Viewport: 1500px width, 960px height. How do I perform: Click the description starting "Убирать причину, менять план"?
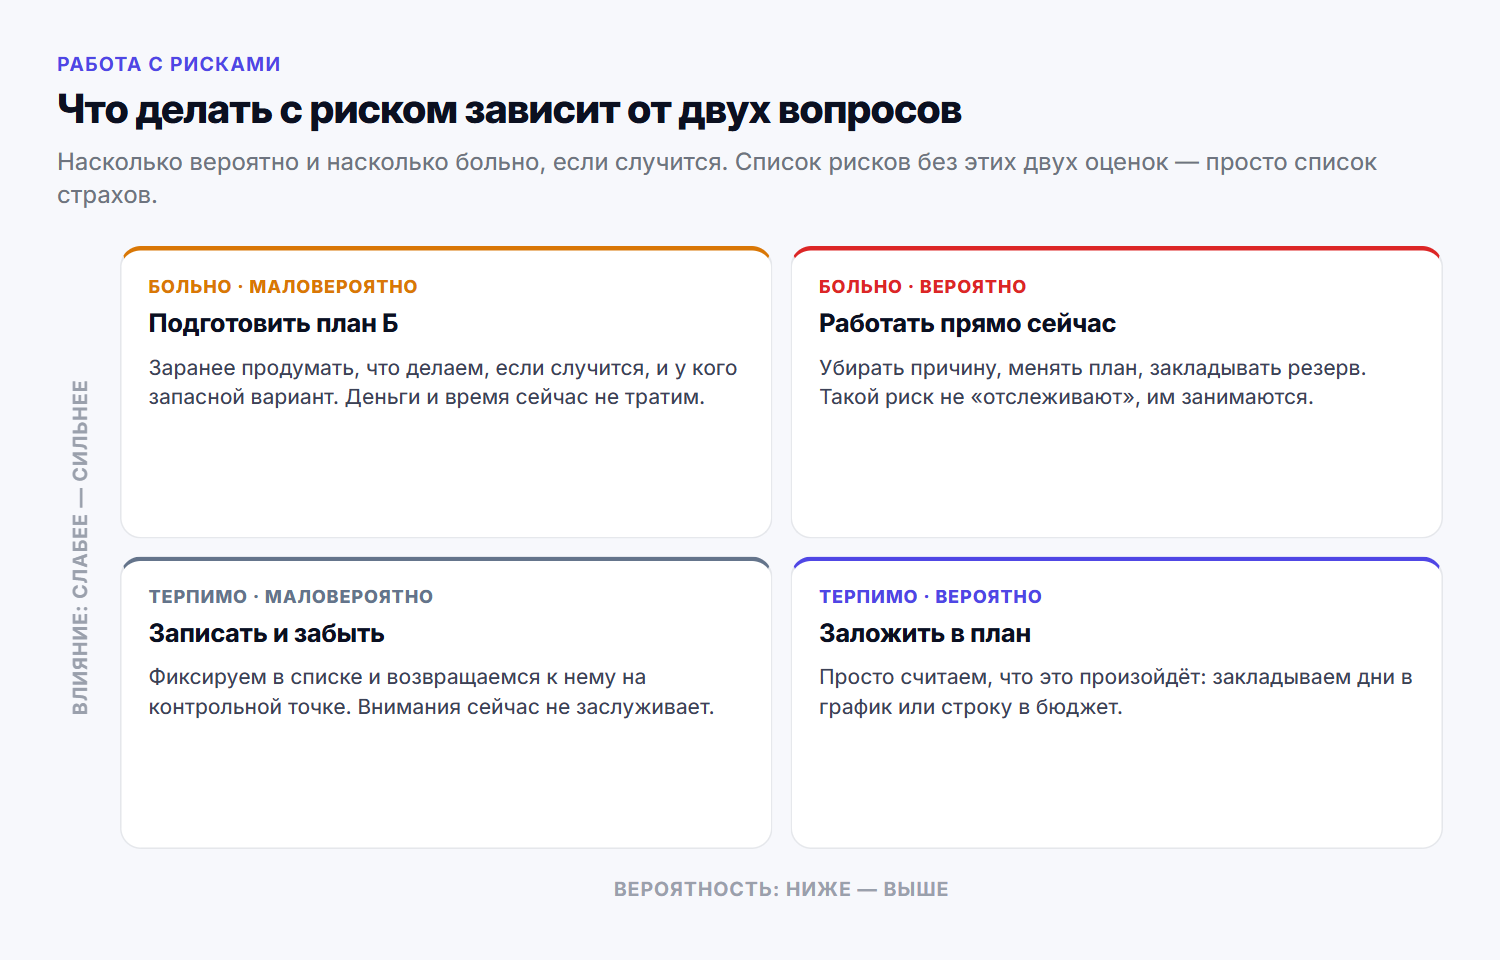pos(1092,382)
